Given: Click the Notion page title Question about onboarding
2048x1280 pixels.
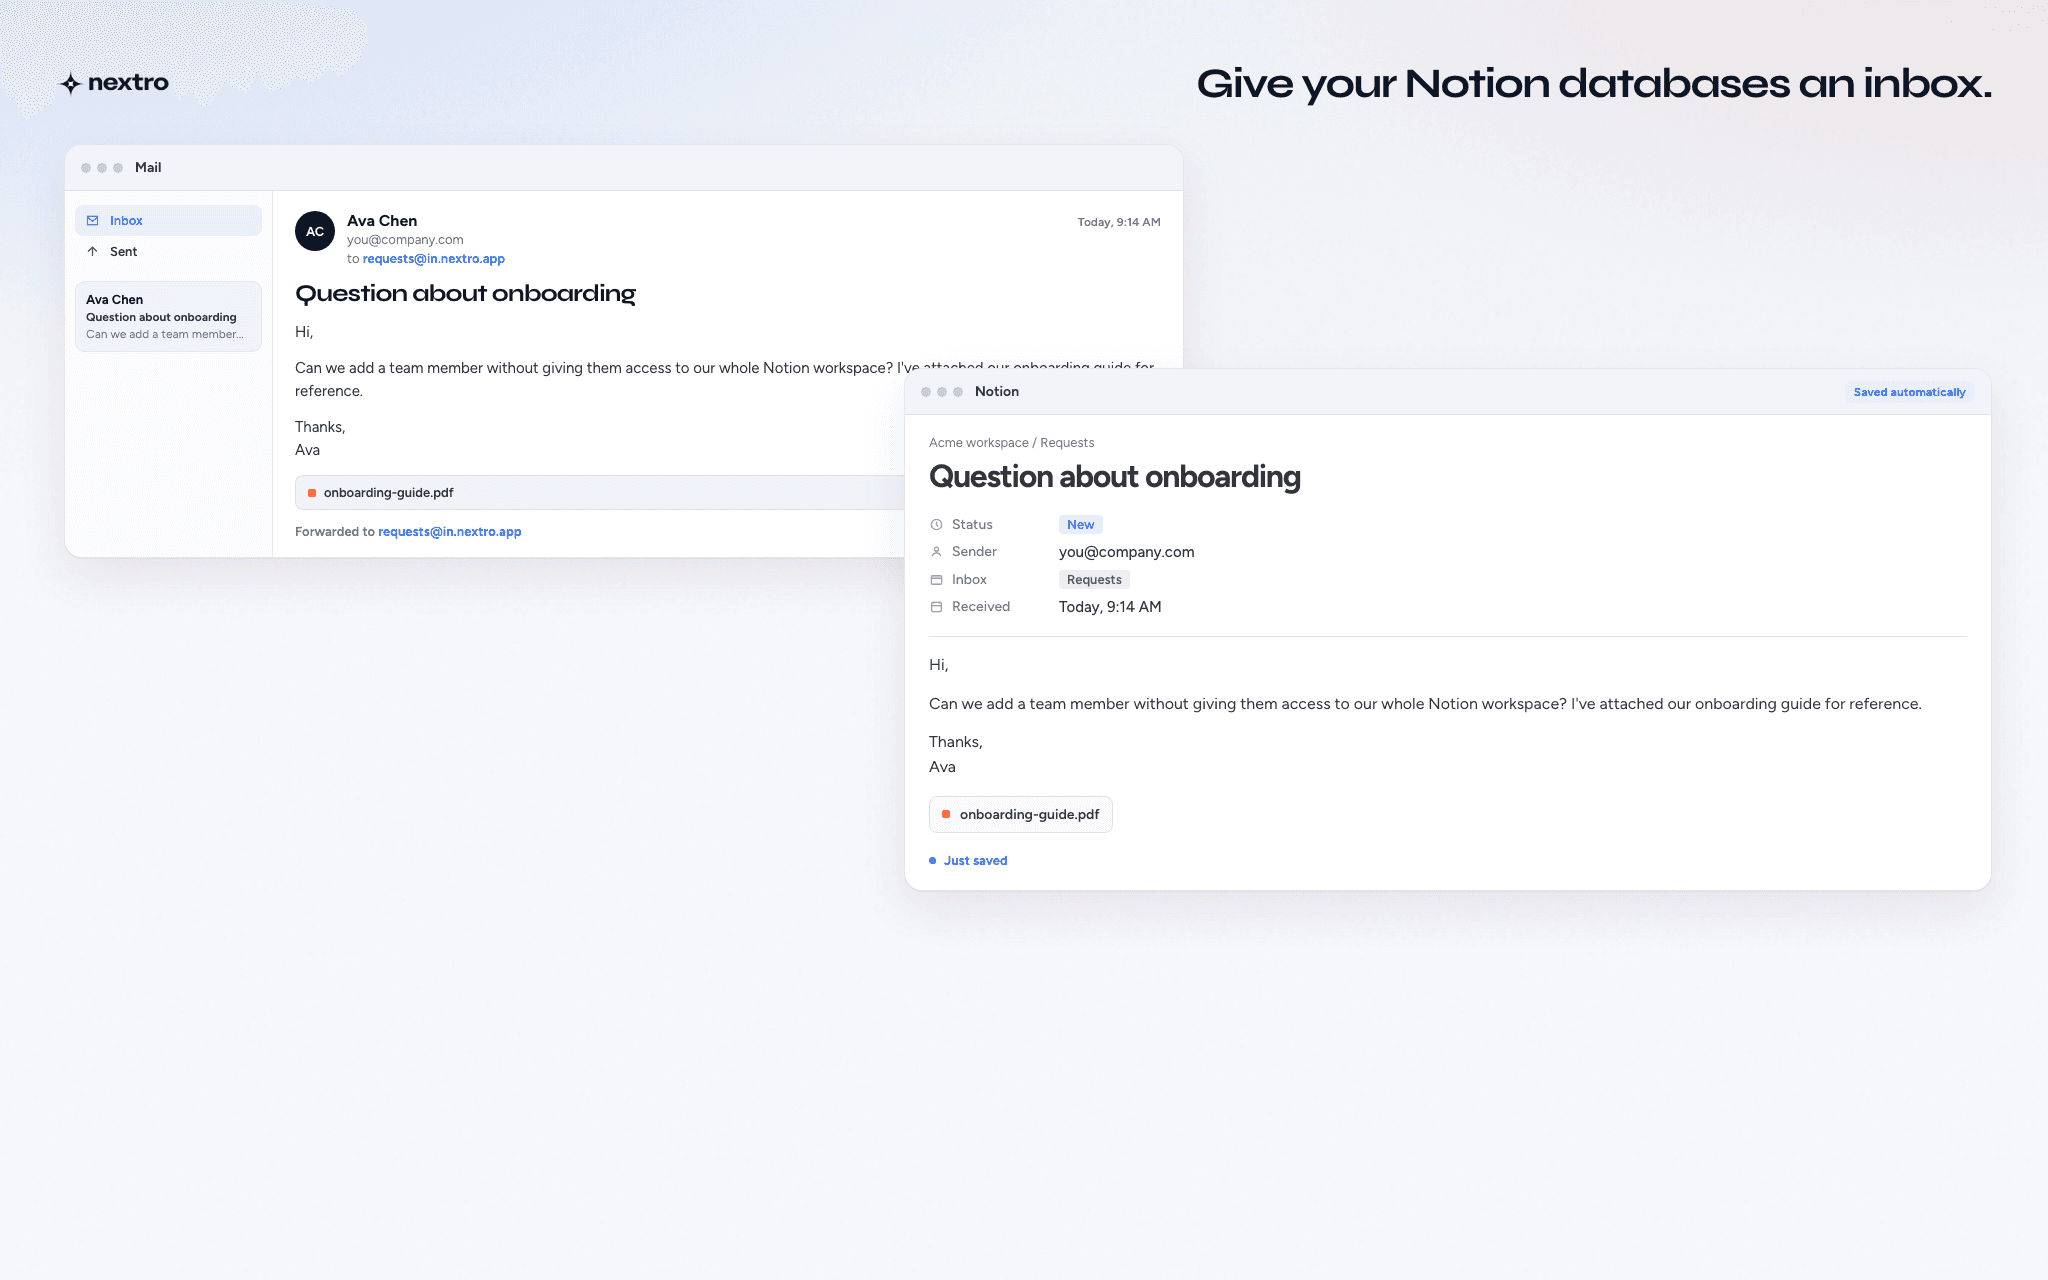Looking at the screenshot, I should pyautogui.click(x=1114, y=478).
